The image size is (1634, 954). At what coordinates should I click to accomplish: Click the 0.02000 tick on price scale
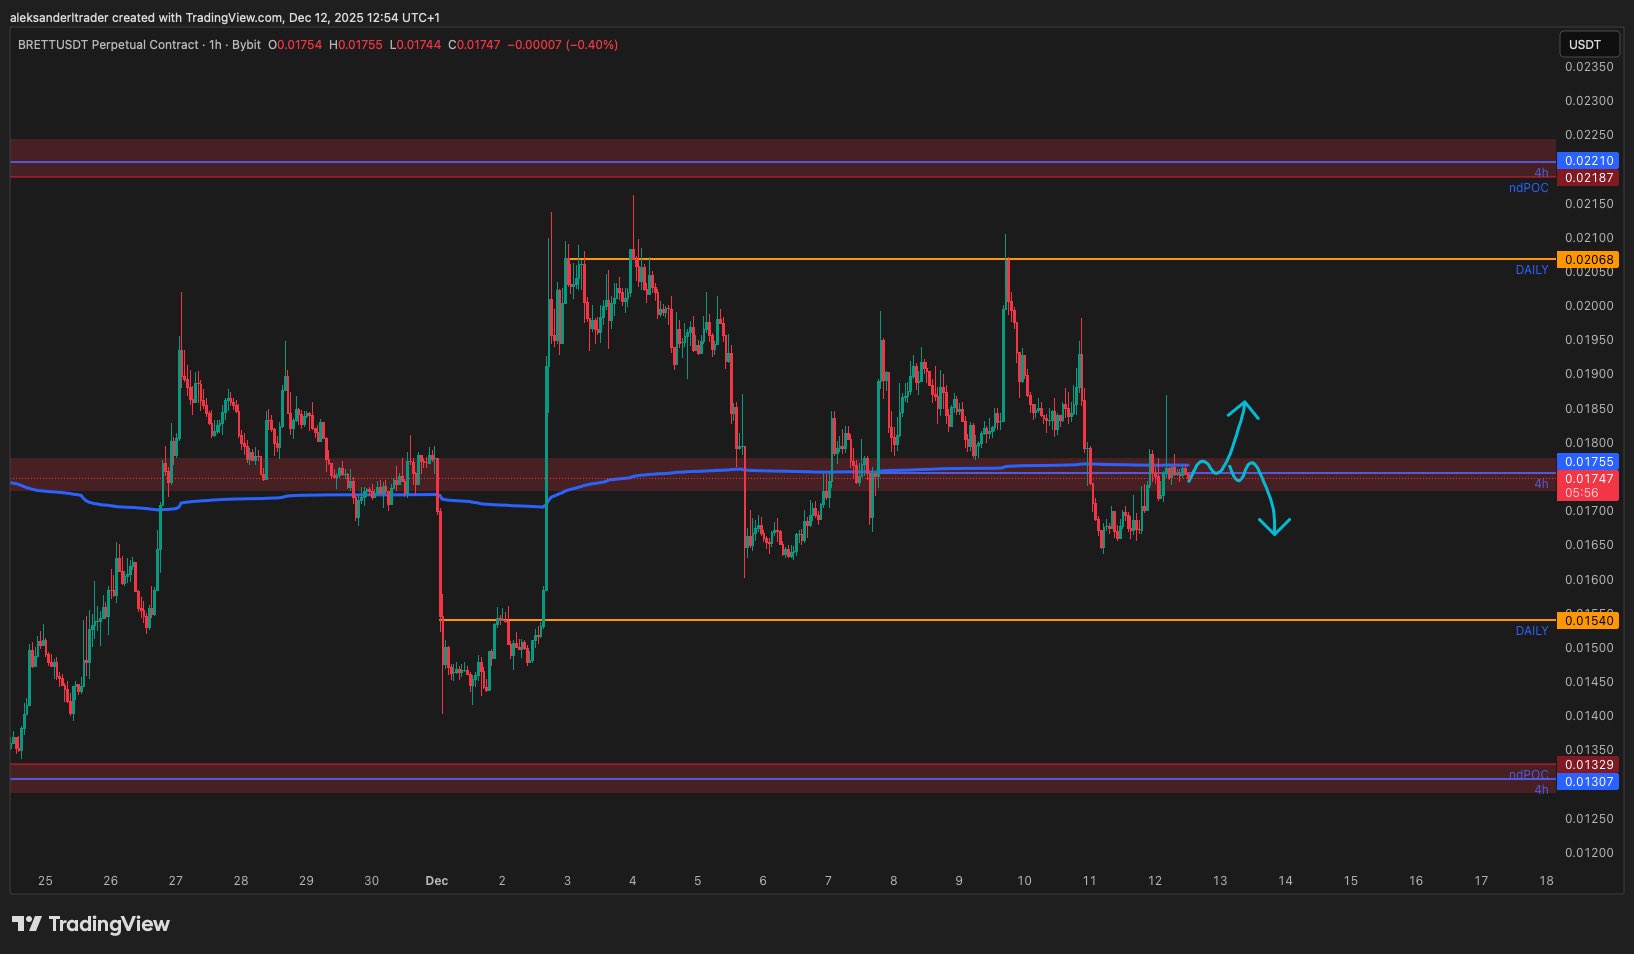coord(1588,306)
